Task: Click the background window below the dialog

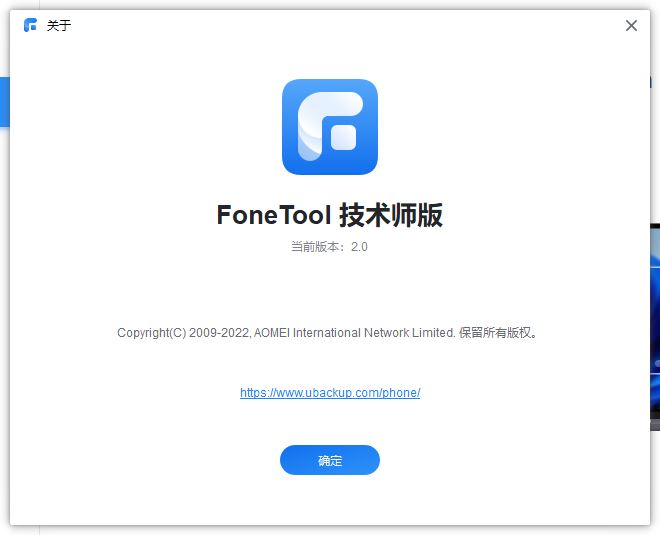Action: click(x=330, y=530)
